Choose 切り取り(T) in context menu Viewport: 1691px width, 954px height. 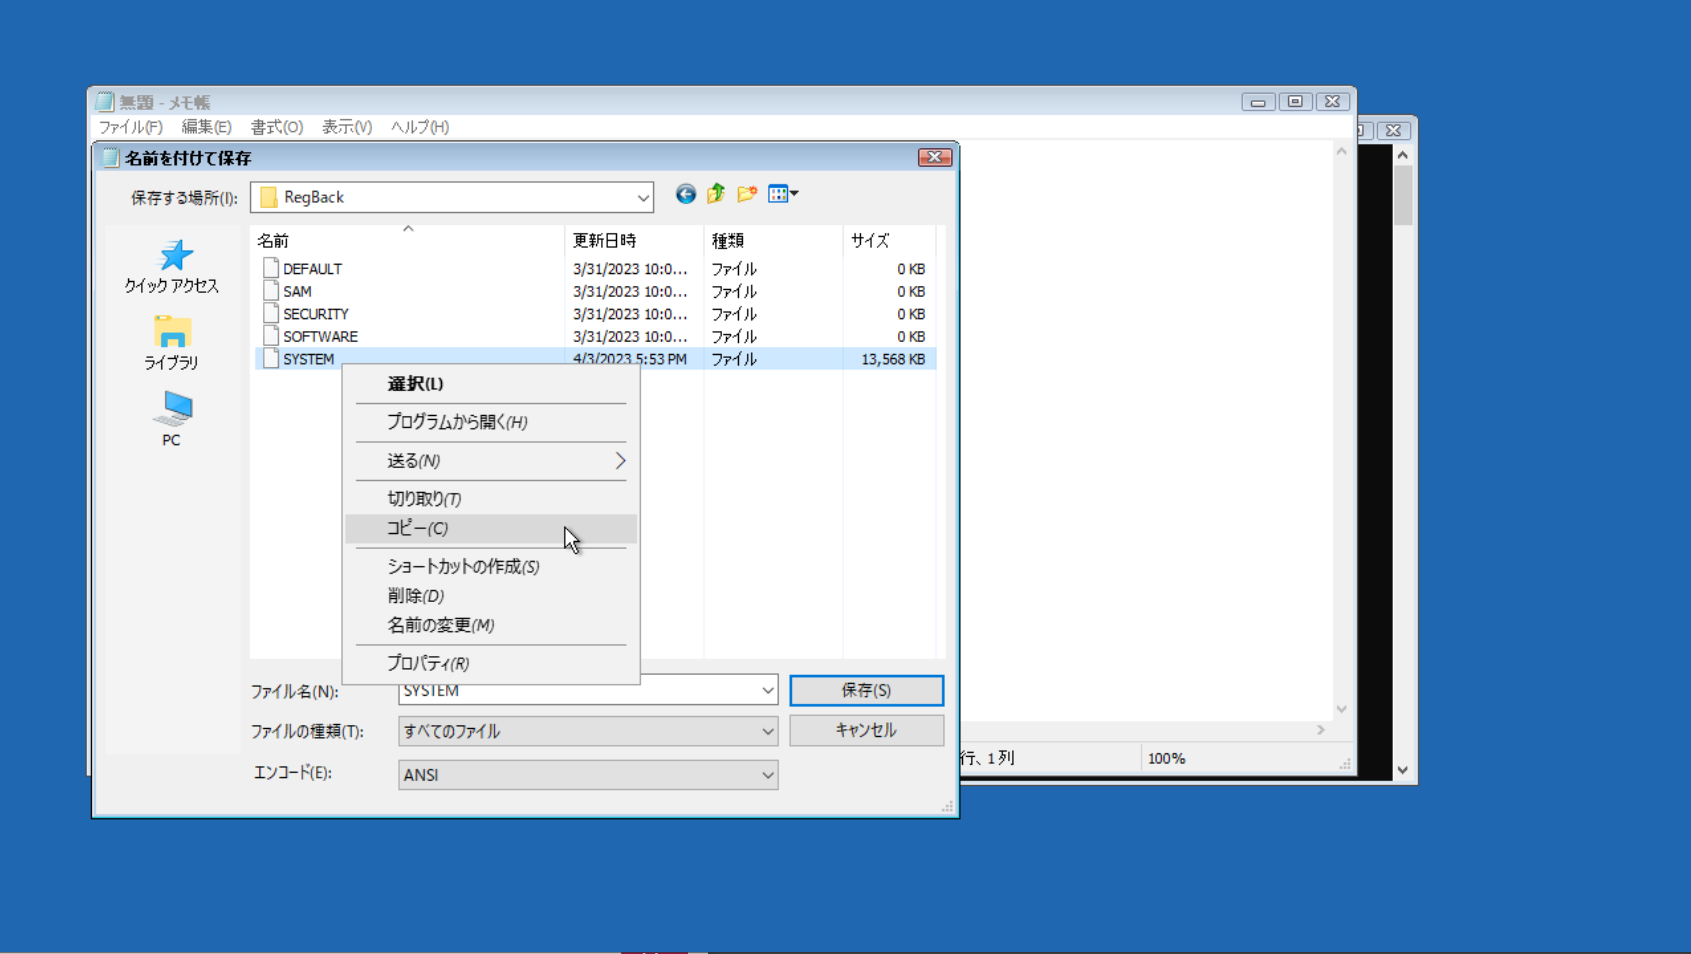click(491, 498)
